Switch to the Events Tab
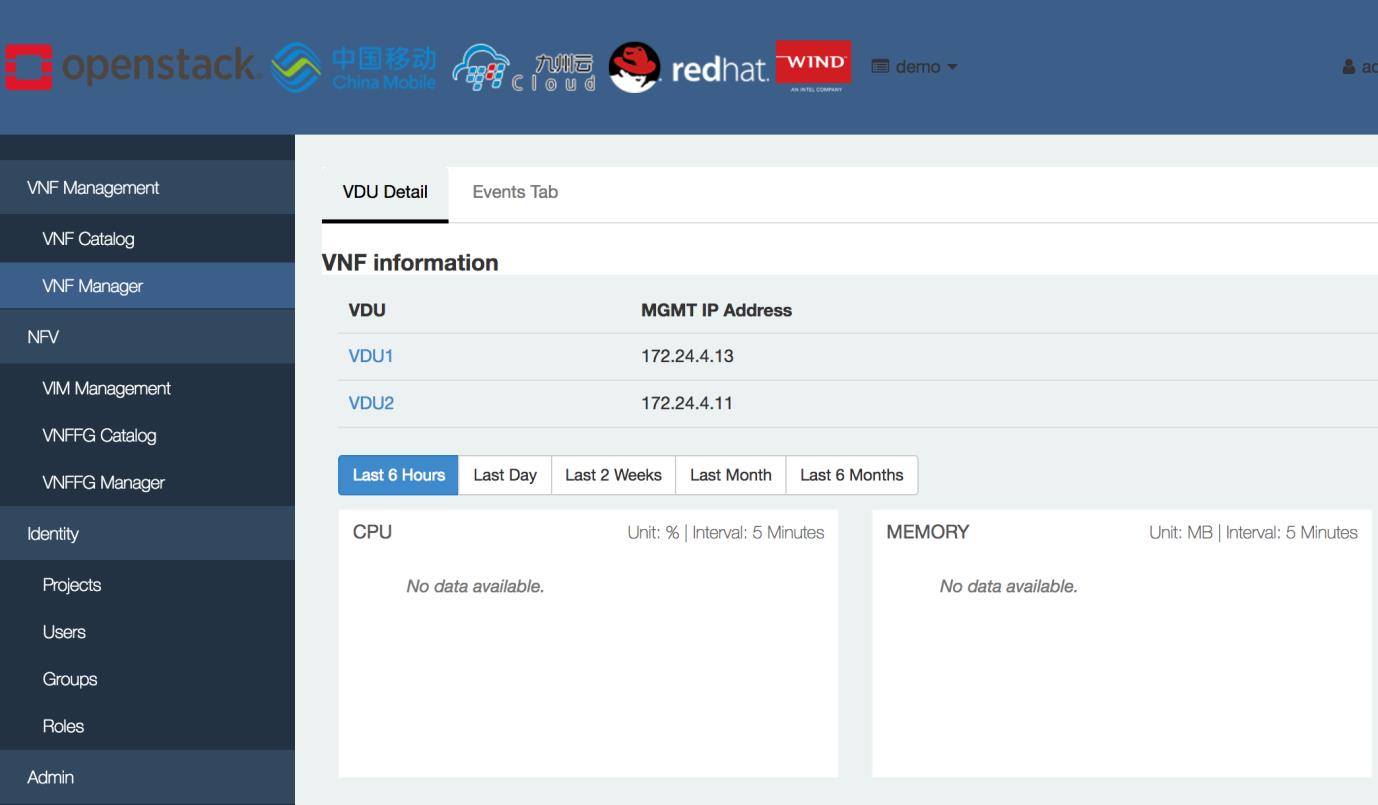Screen dimensions: 1378x805 (515, 192)
